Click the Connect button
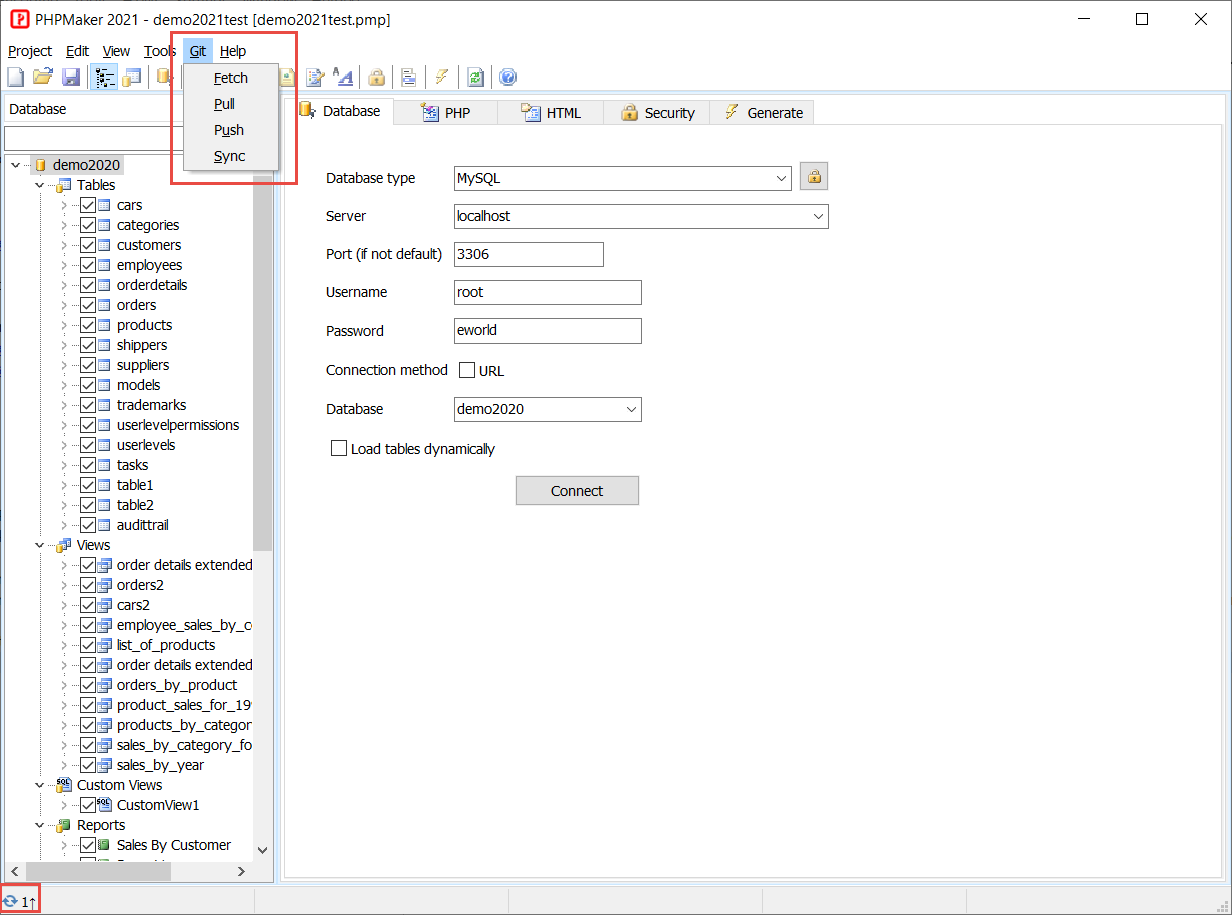Screen dimensions: 1232x915 pos(577,491)
